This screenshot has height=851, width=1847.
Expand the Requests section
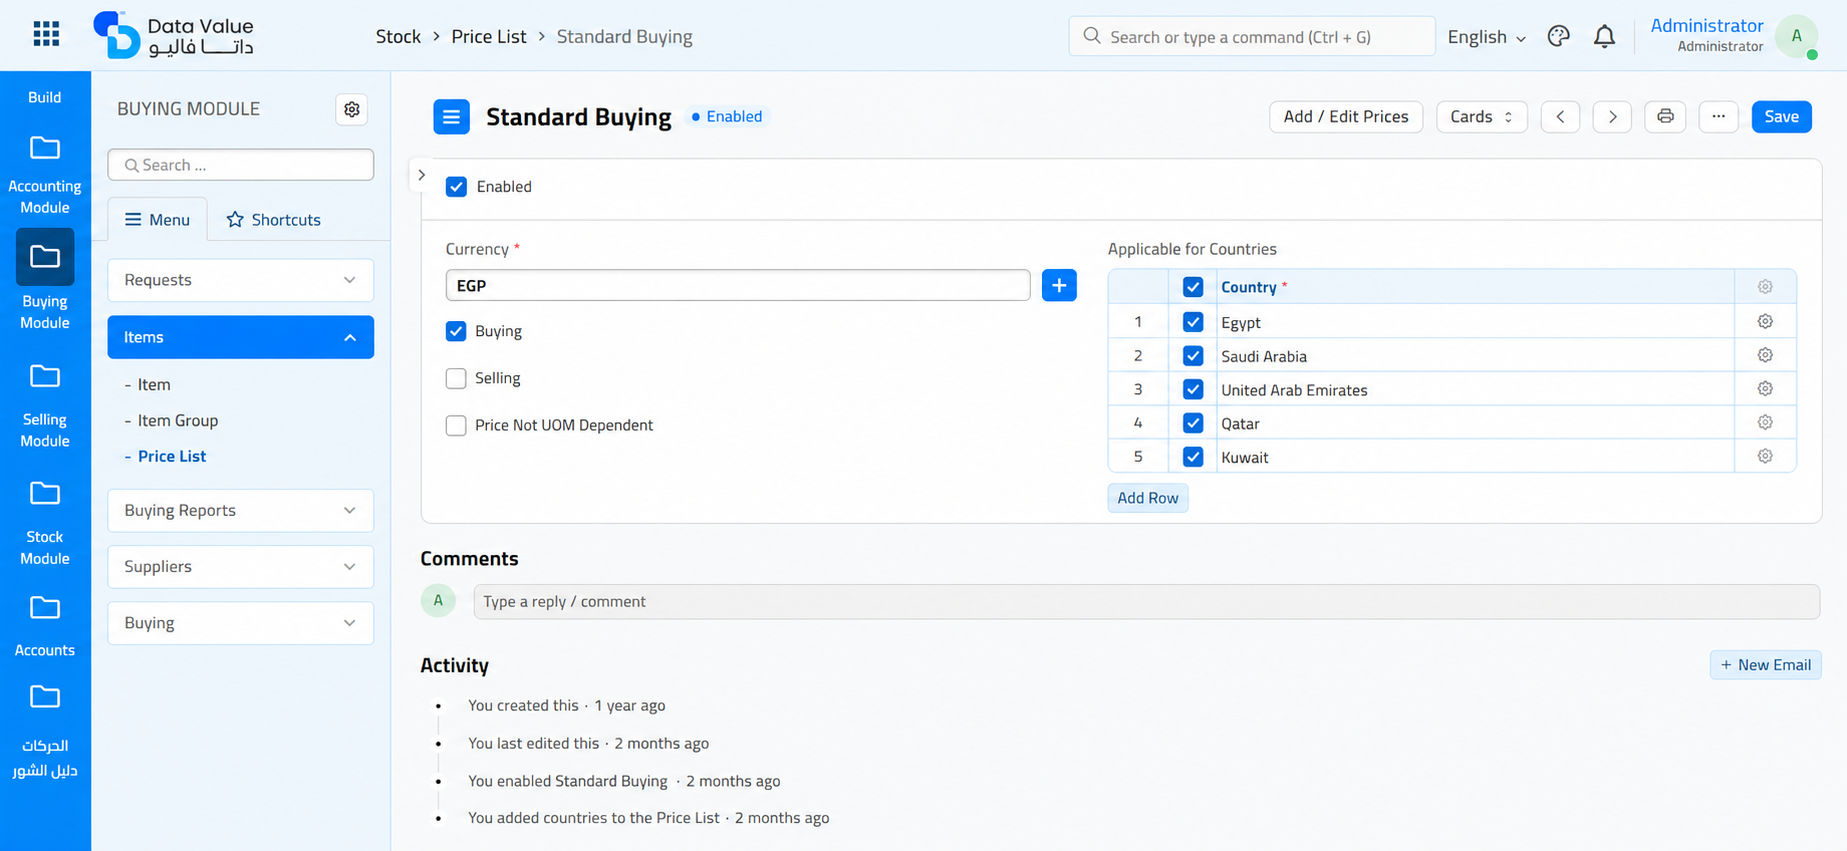coord(241,280)
